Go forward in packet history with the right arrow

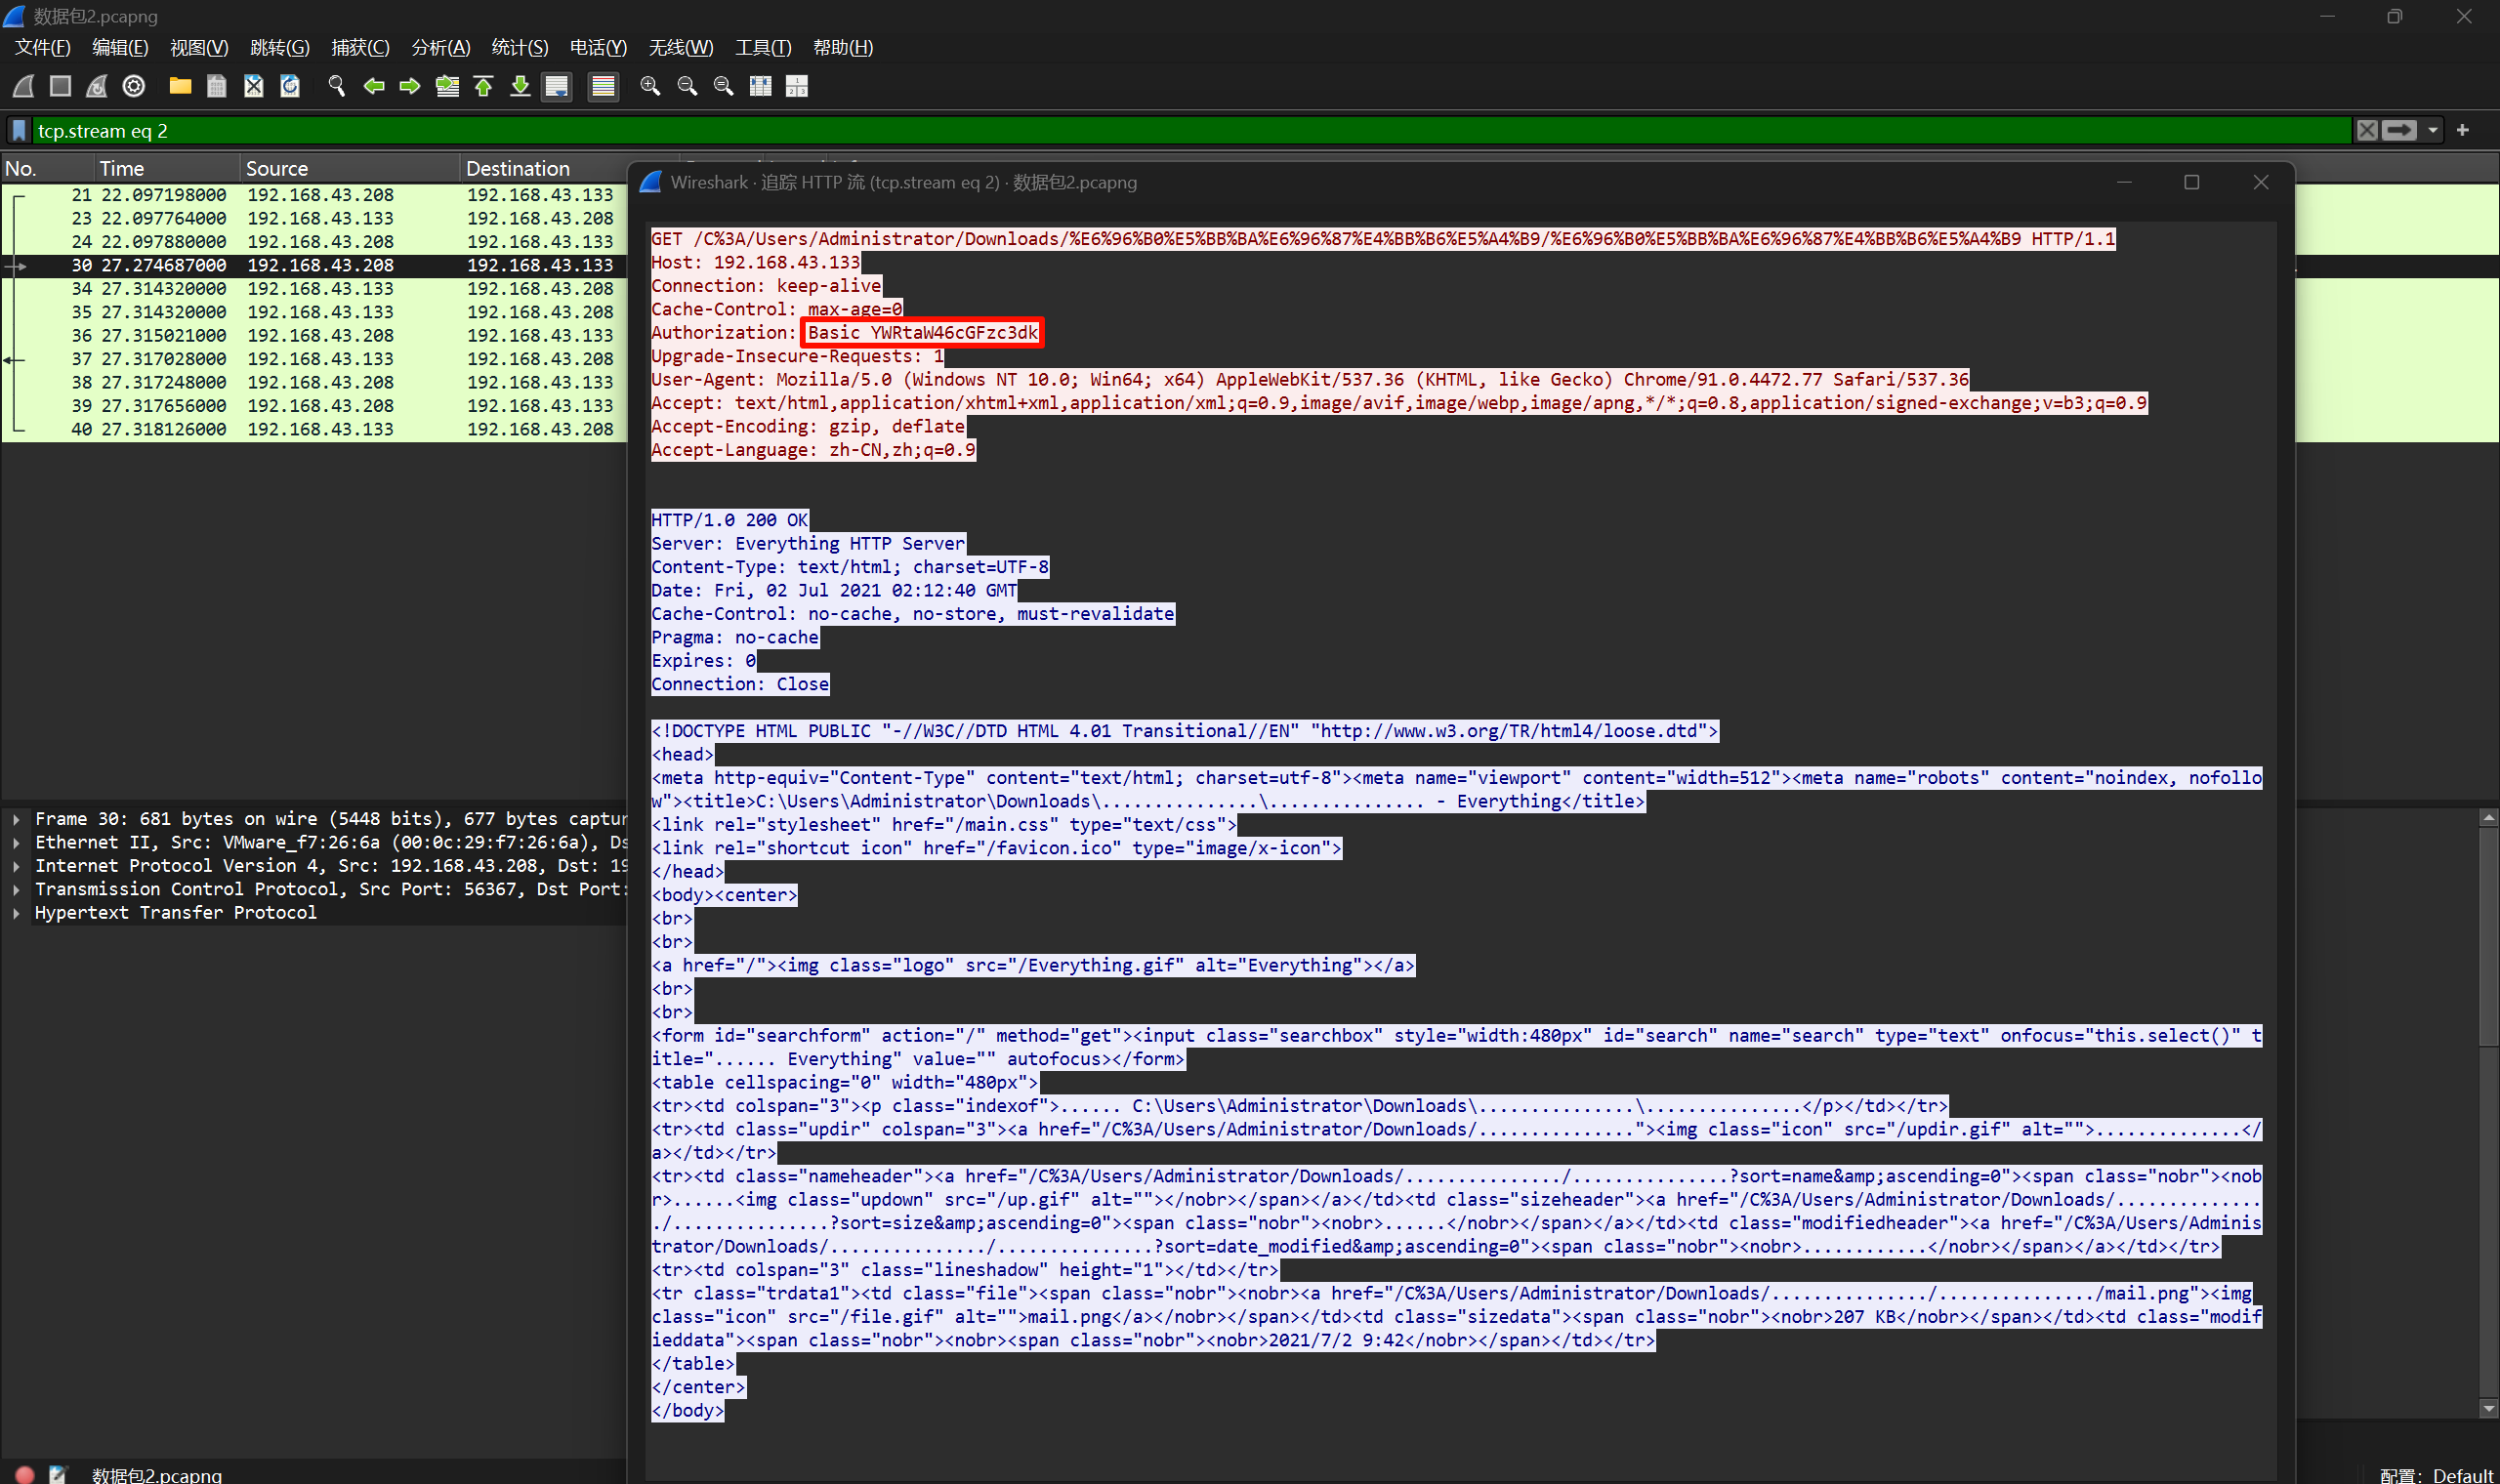410,86
